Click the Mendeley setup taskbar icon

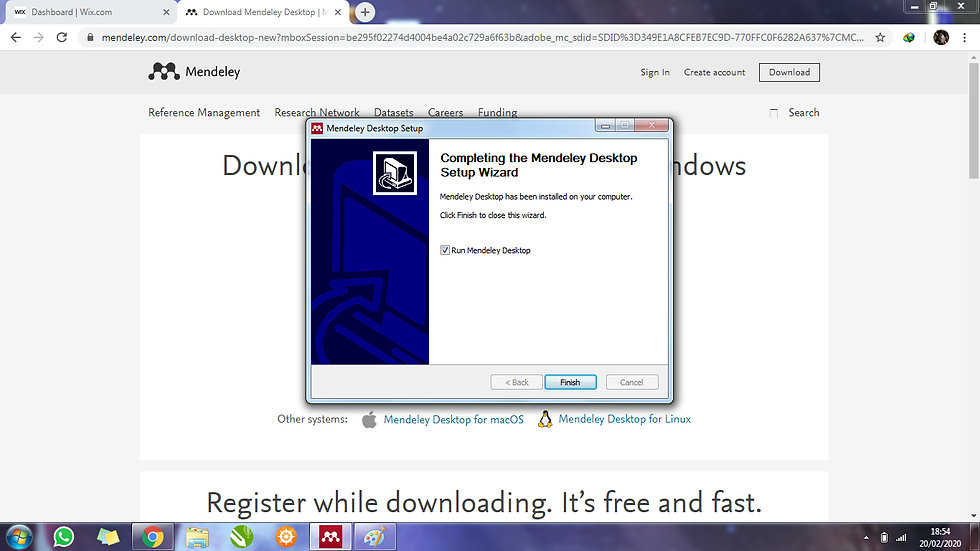pyautogui.click(x=331, y=537)
